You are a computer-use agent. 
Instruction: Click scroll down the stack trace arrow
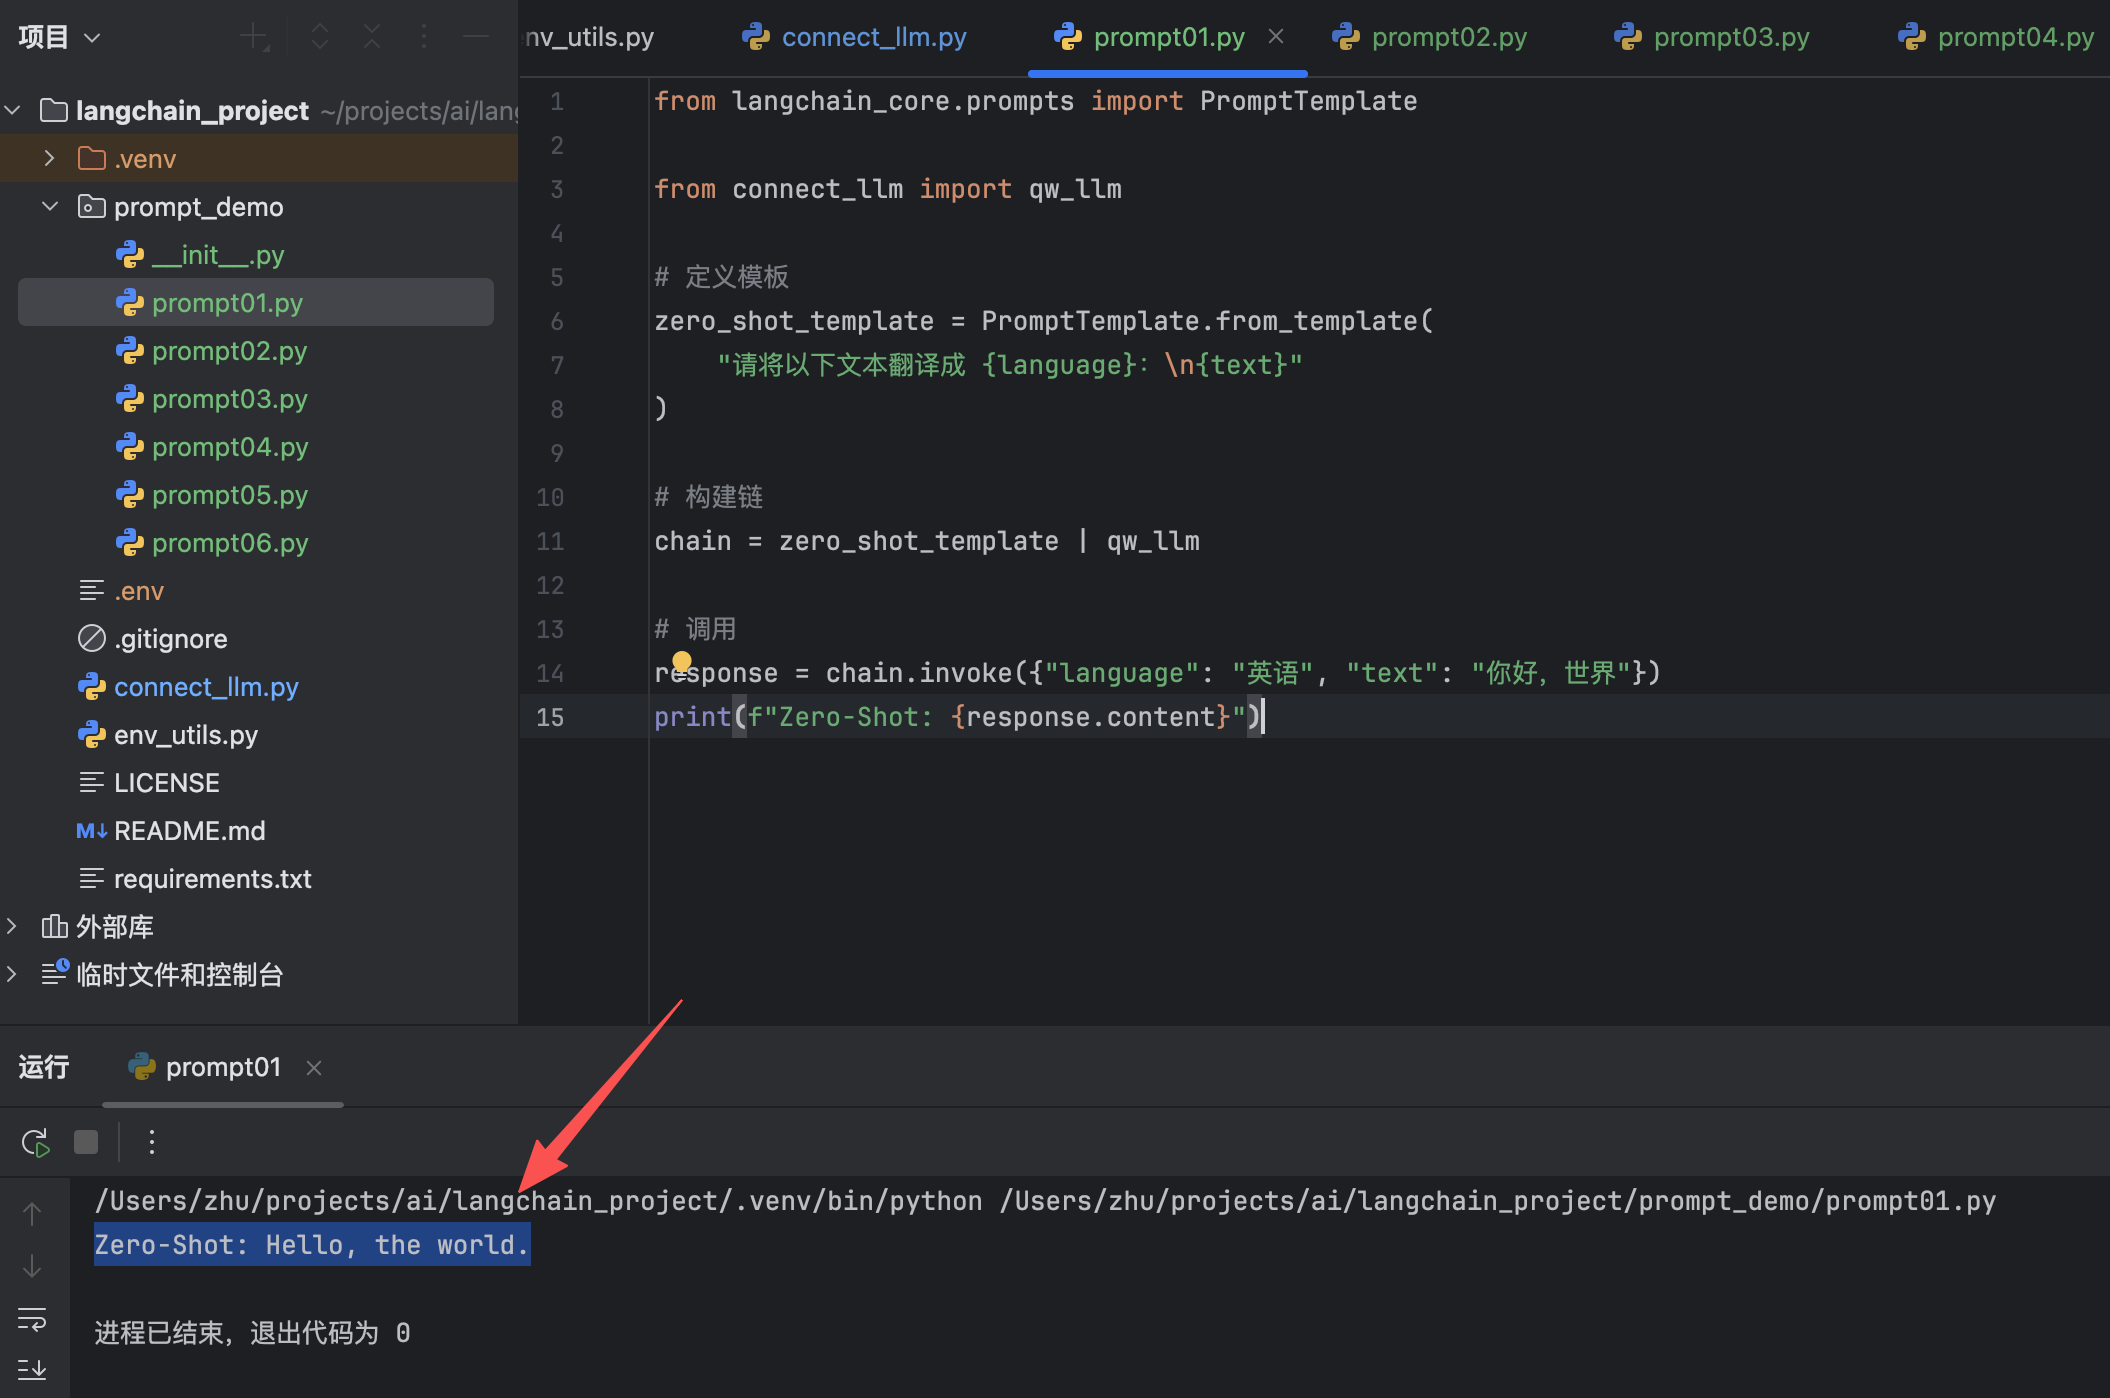pyautogui.click(x=32, y=1266)
